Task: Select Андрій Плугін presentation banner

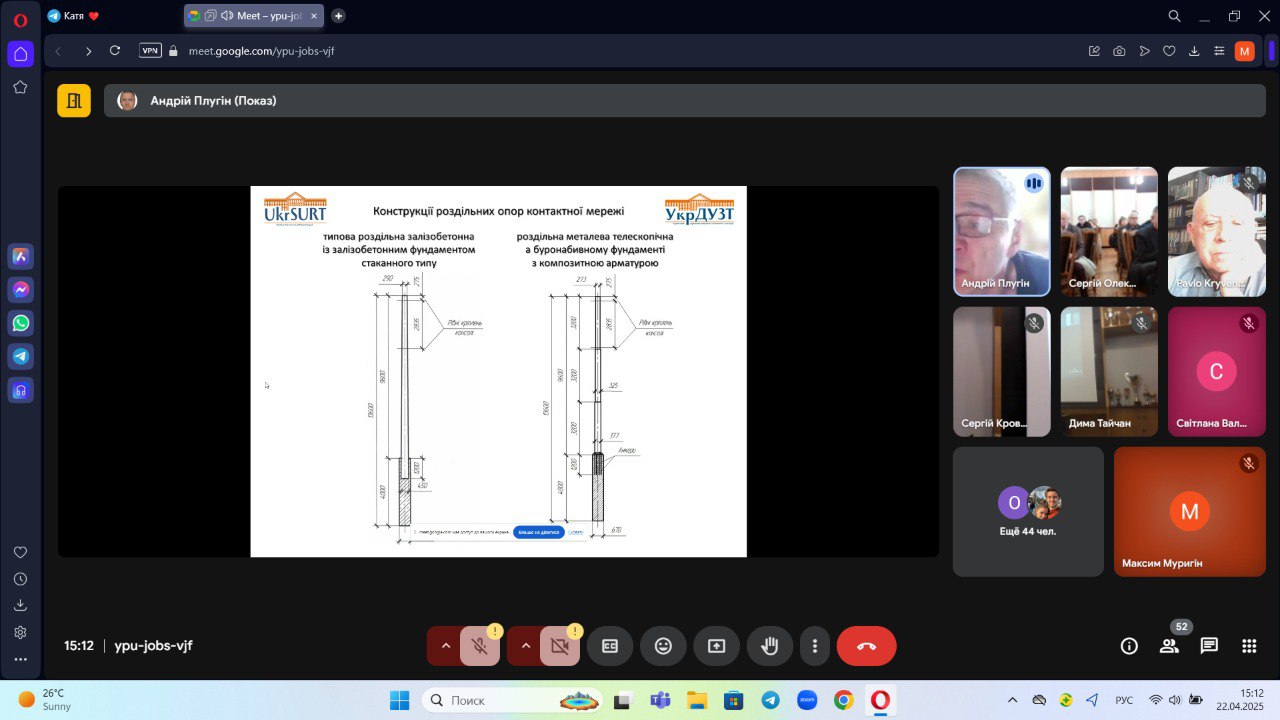Action: coord(685,101)
